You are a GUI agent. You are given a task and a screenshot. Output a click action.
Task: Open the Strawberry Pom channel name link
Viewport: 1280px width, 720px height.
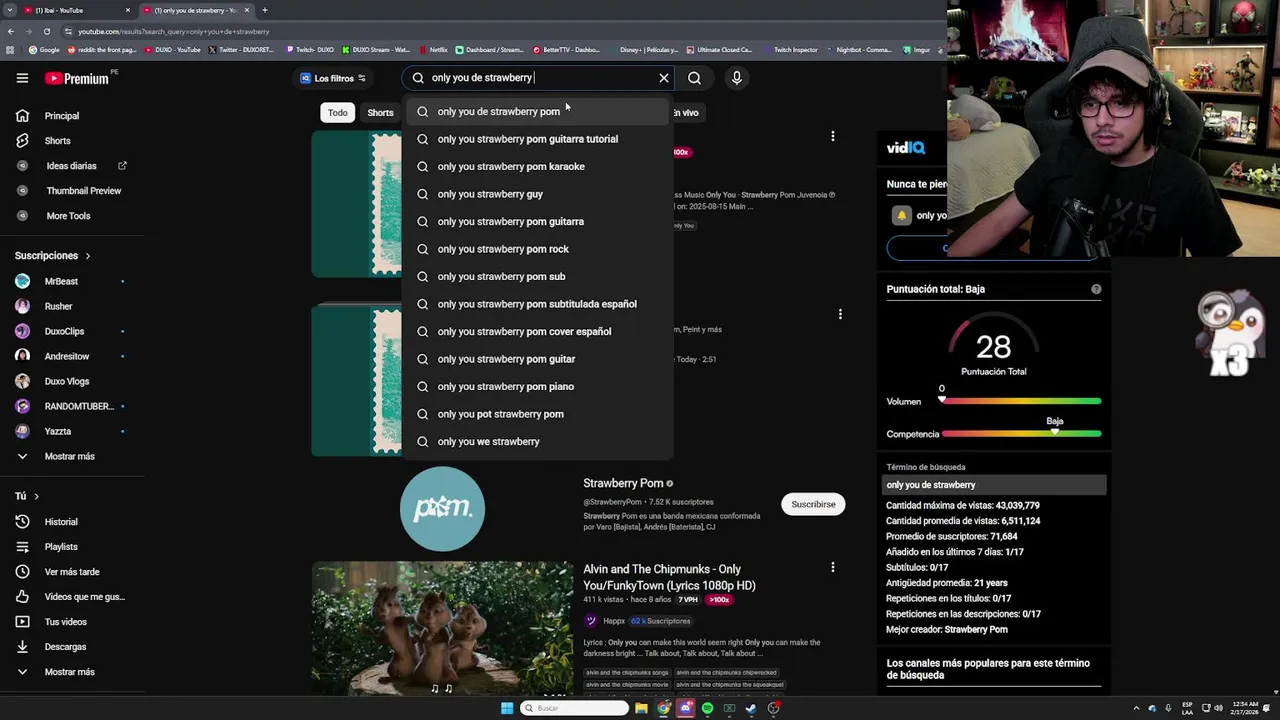tap(623, 484)
